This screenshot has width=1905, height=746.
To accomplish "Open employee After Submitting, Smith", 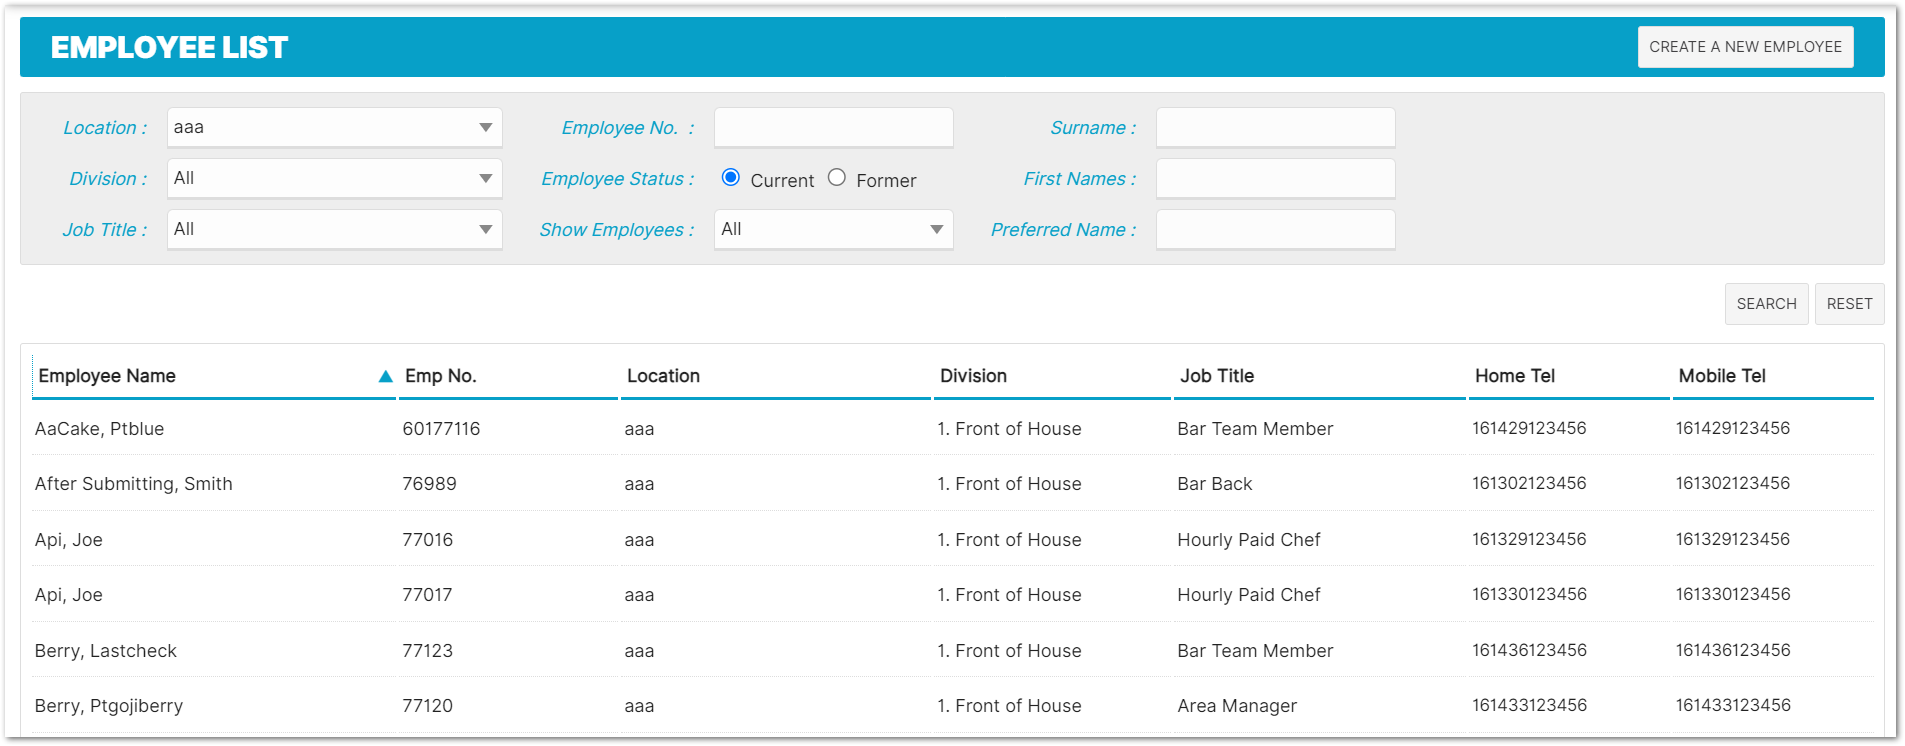I will click(134, 484).
